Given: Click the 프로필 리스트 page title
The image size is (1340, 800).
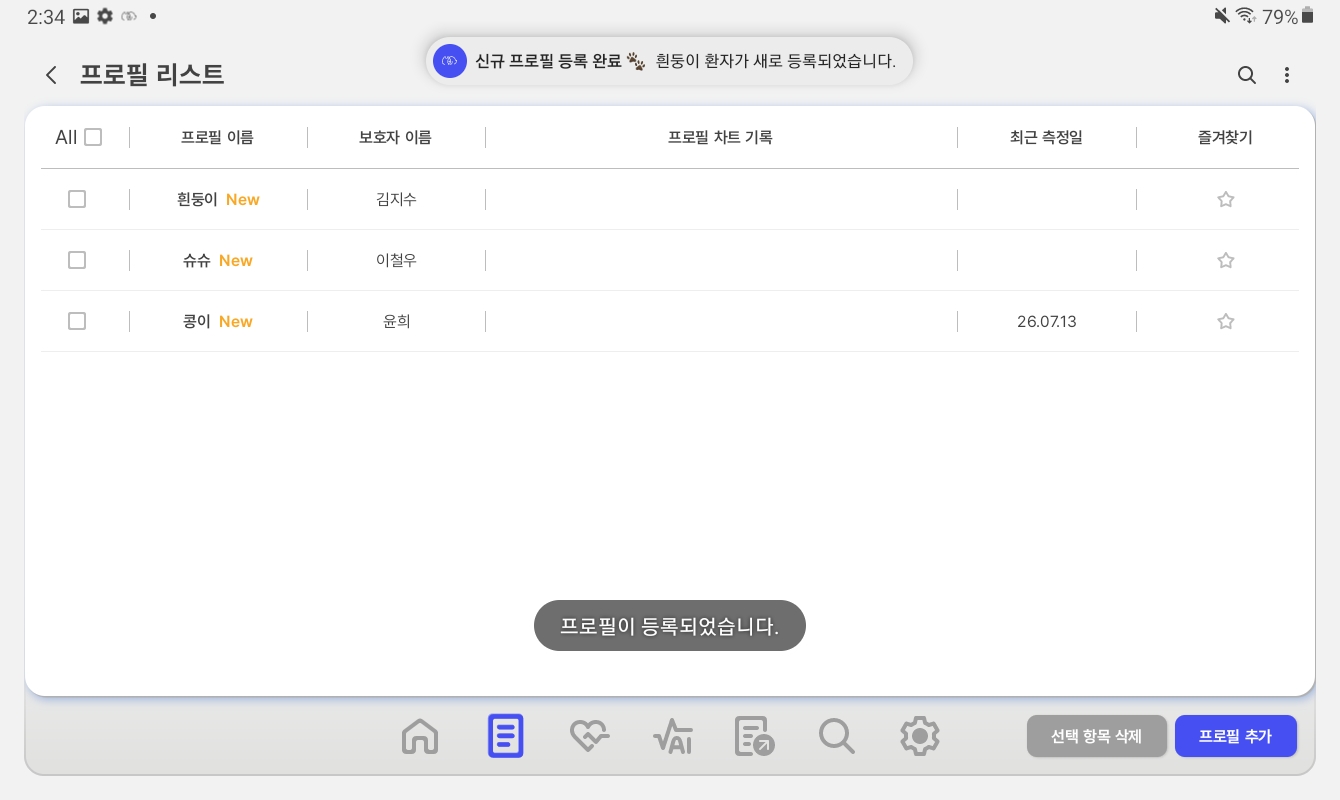Looking at the screenshot, I should (152, 74).
